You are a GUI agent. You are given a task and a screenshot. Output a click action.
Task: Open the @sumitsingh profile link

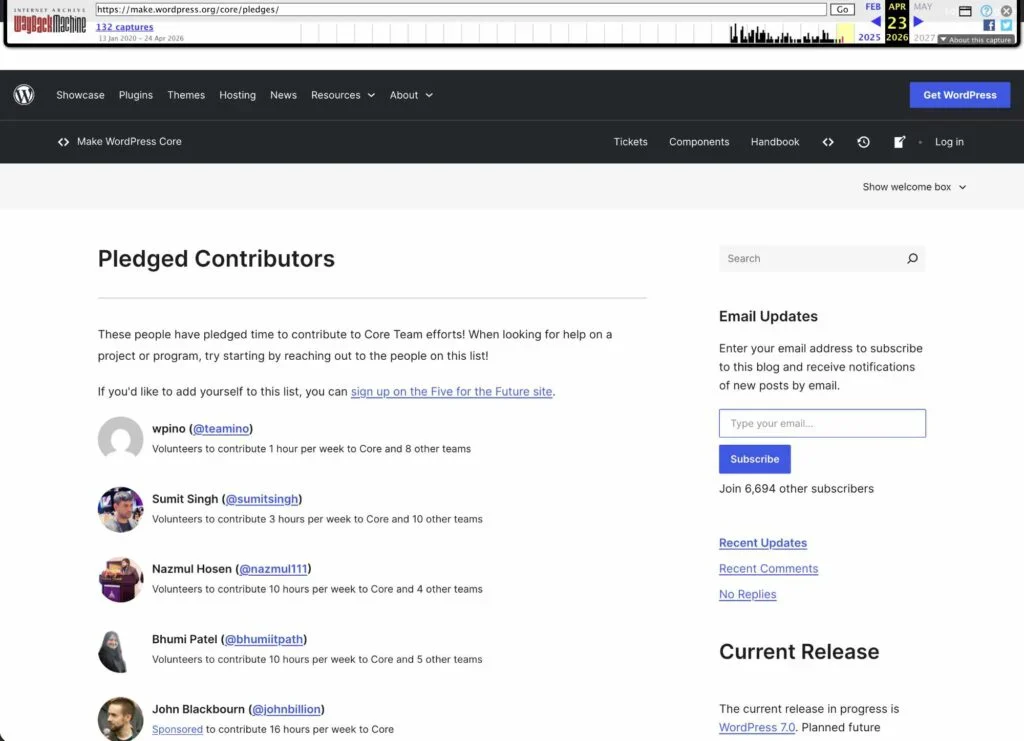coord(262,499)
